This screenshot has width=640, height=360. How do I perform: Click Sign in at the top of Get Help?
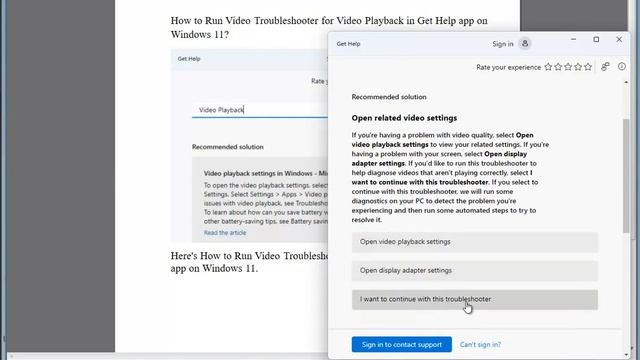(x=502, y=44)
